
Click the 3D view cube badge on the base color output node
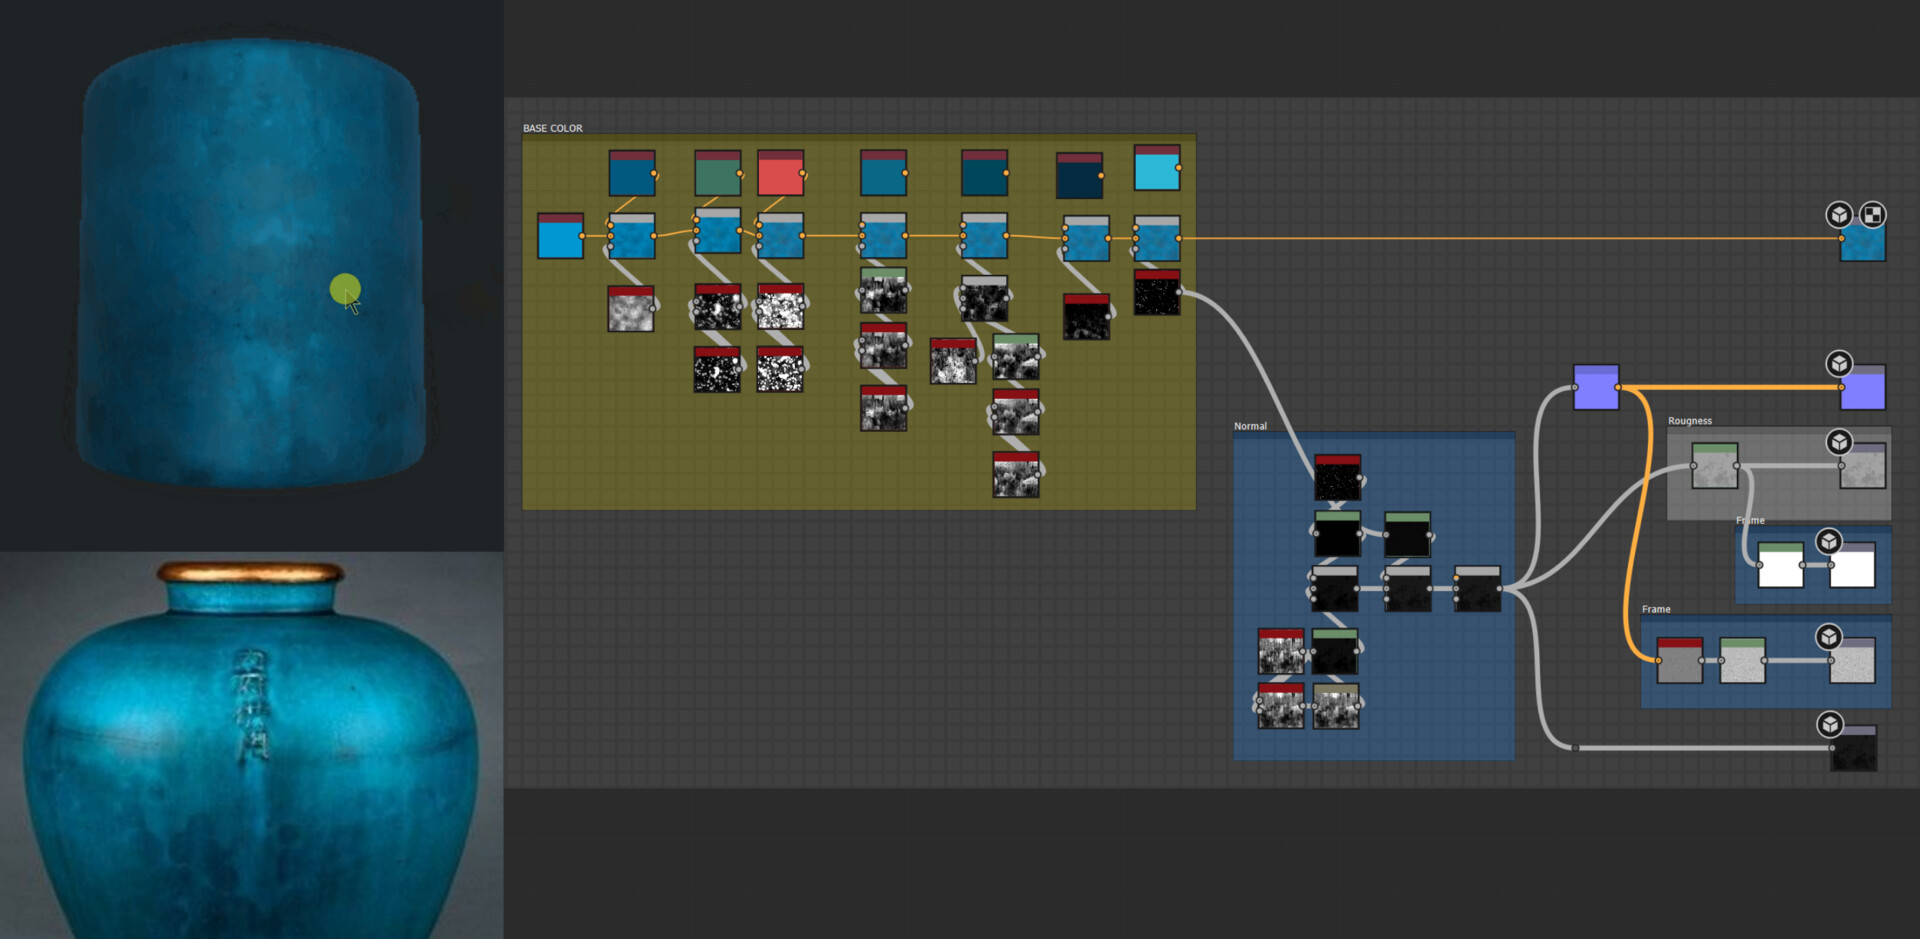[1838, 214]
